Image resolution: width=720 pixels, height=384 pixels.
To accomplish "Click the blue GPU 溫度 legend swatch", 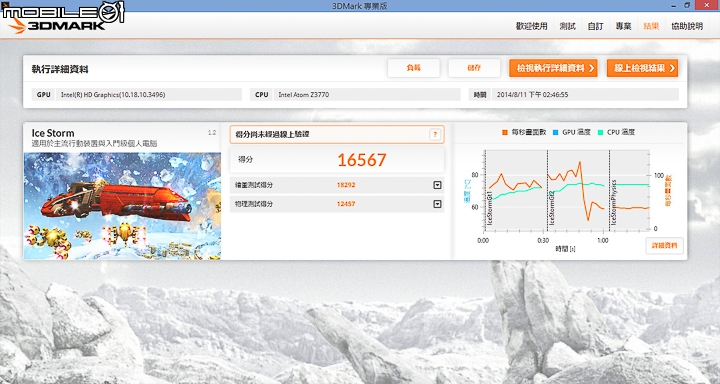I will coord(555,132).
